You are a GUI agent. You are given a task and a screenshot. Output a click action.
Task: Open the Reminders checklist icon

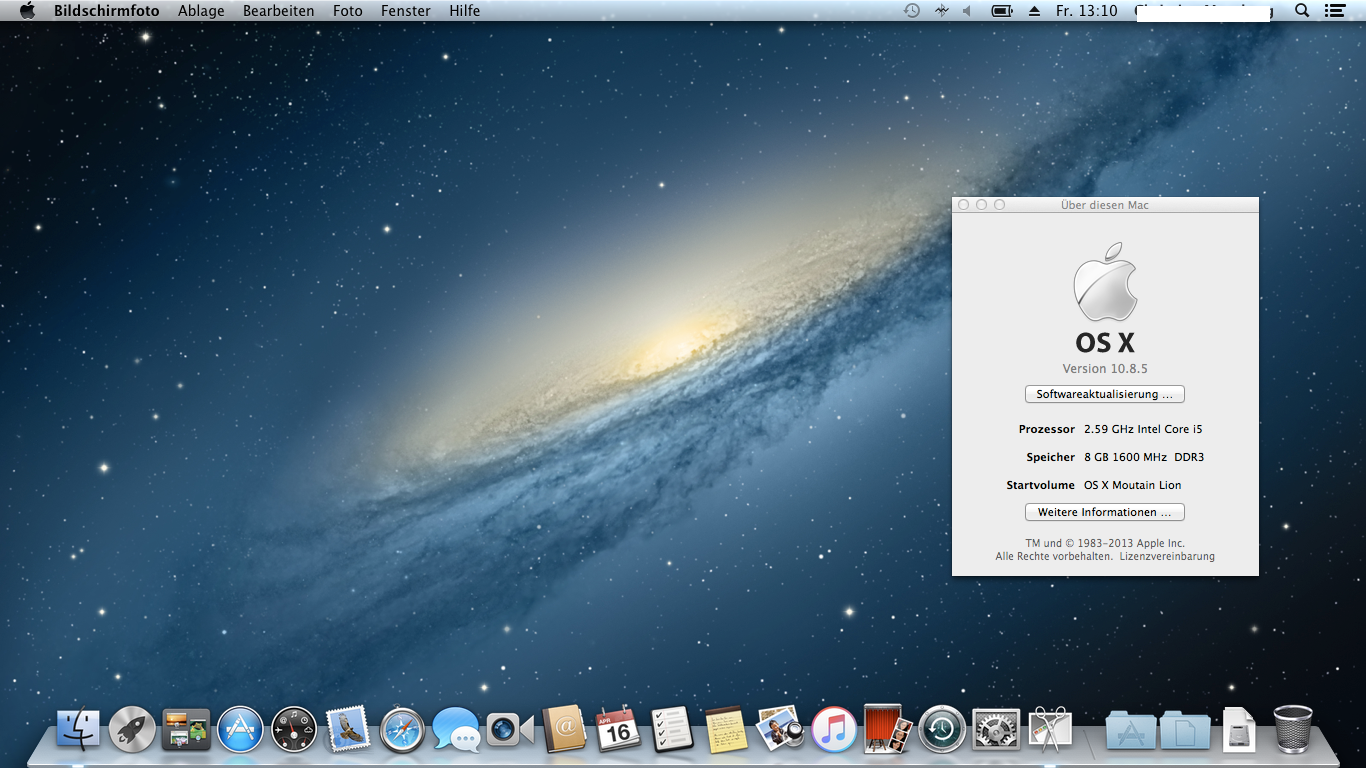tap(672, 729)
